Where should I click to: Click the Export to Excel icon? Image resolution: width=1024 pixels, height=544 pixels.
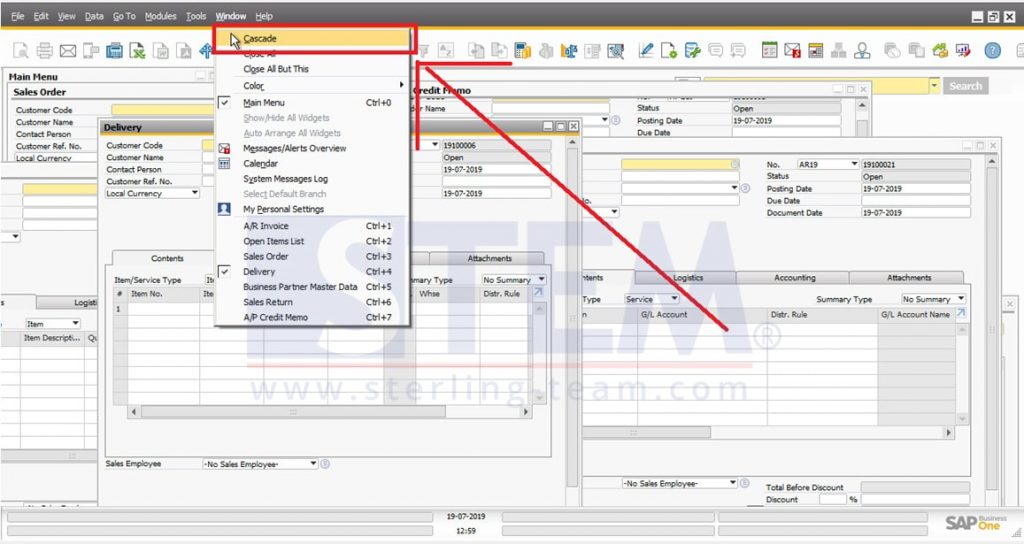(137, 51)
